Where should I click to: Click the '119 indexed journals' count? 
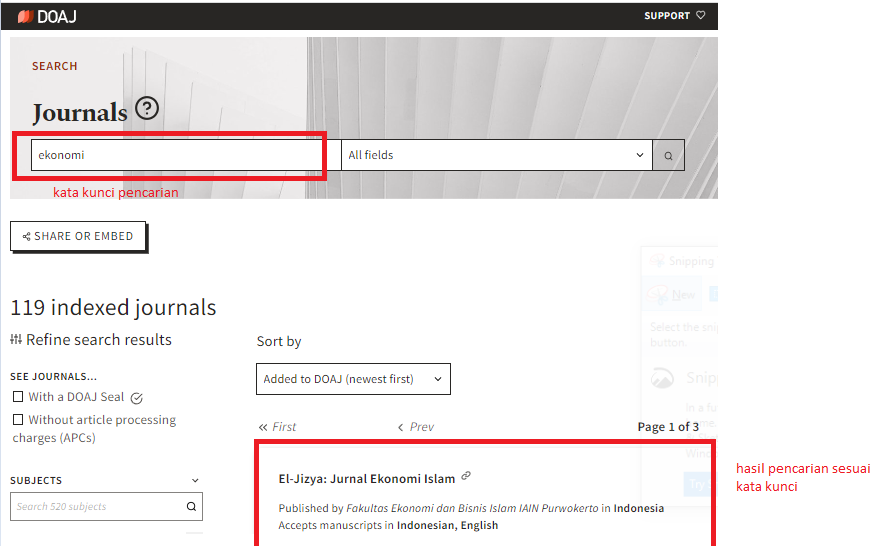(113, 307)
